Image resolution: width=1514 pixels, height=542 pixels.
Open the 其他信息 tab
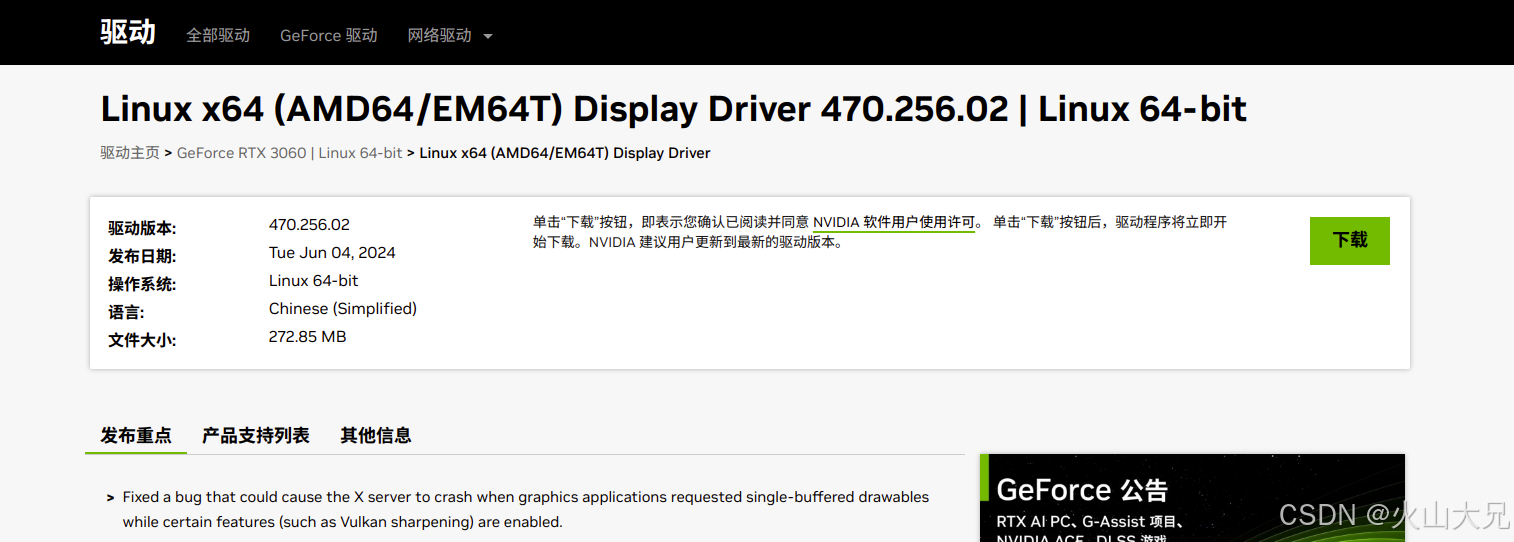(376, 435)
